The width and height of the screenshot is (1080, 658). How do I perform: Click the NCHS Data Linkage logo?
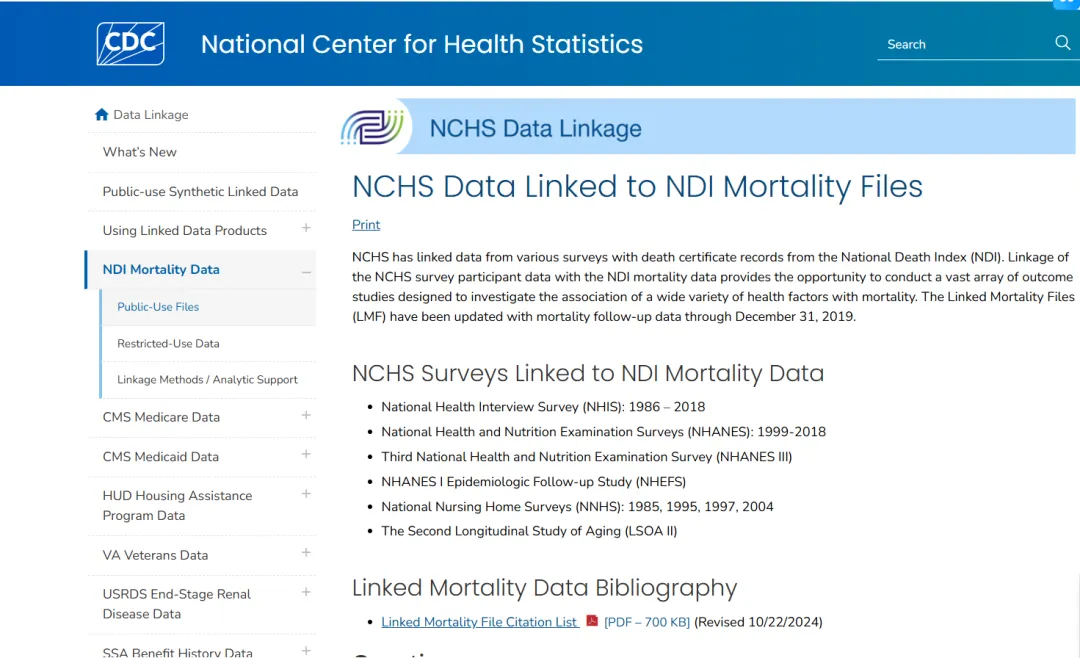tap(373, 127)
